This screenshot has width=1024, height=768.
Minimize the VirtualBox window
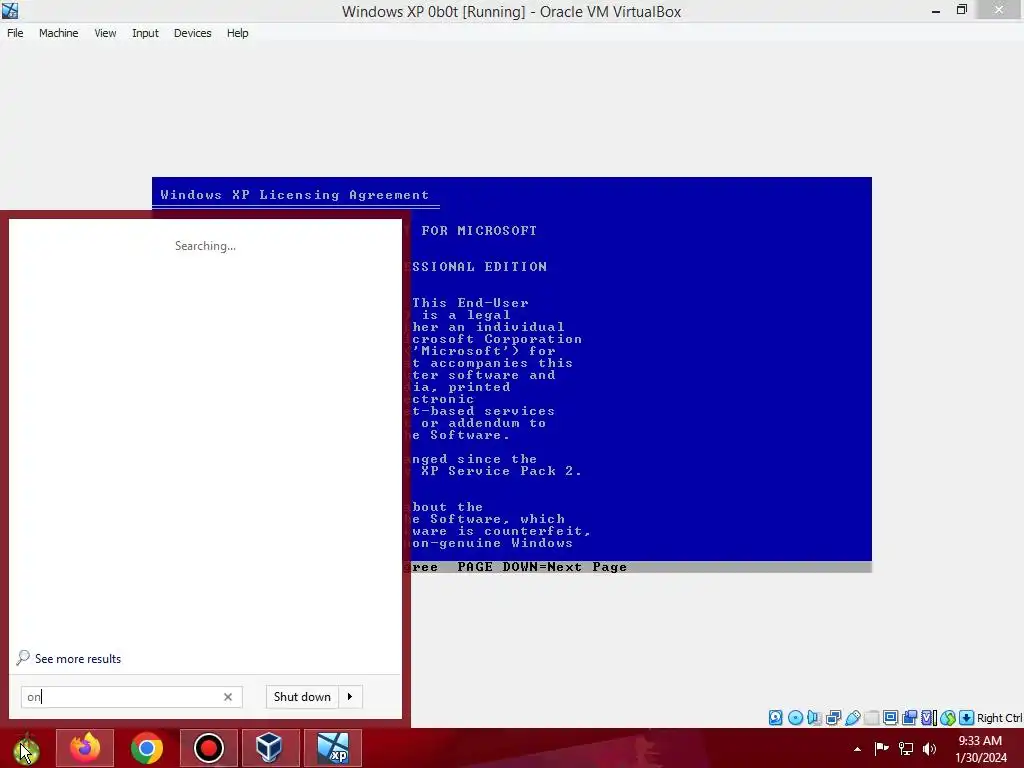pos(936,10)
